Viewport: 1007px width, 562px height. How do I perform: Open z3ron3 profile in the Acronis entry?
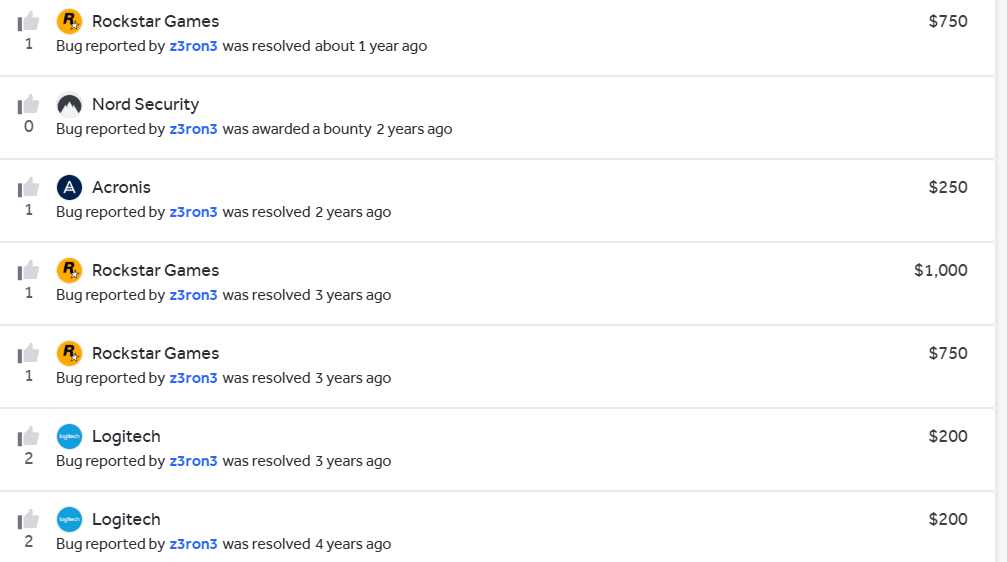coord(193,212)
